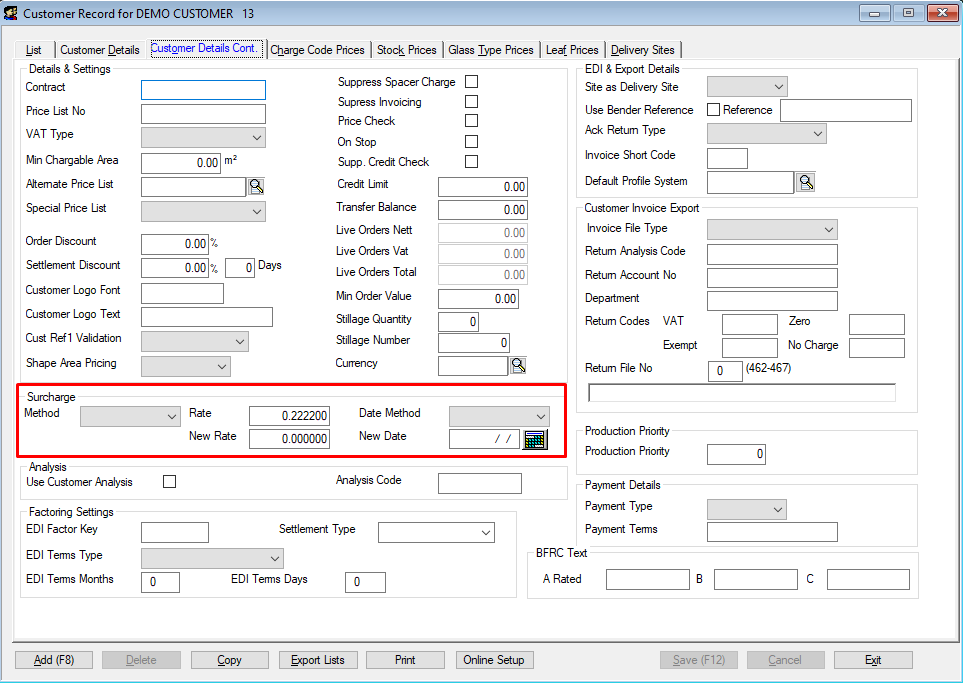This screenshot has width=963, height=683.
Task: Open the Delivery Sites tab
Action: click(642, 50)
